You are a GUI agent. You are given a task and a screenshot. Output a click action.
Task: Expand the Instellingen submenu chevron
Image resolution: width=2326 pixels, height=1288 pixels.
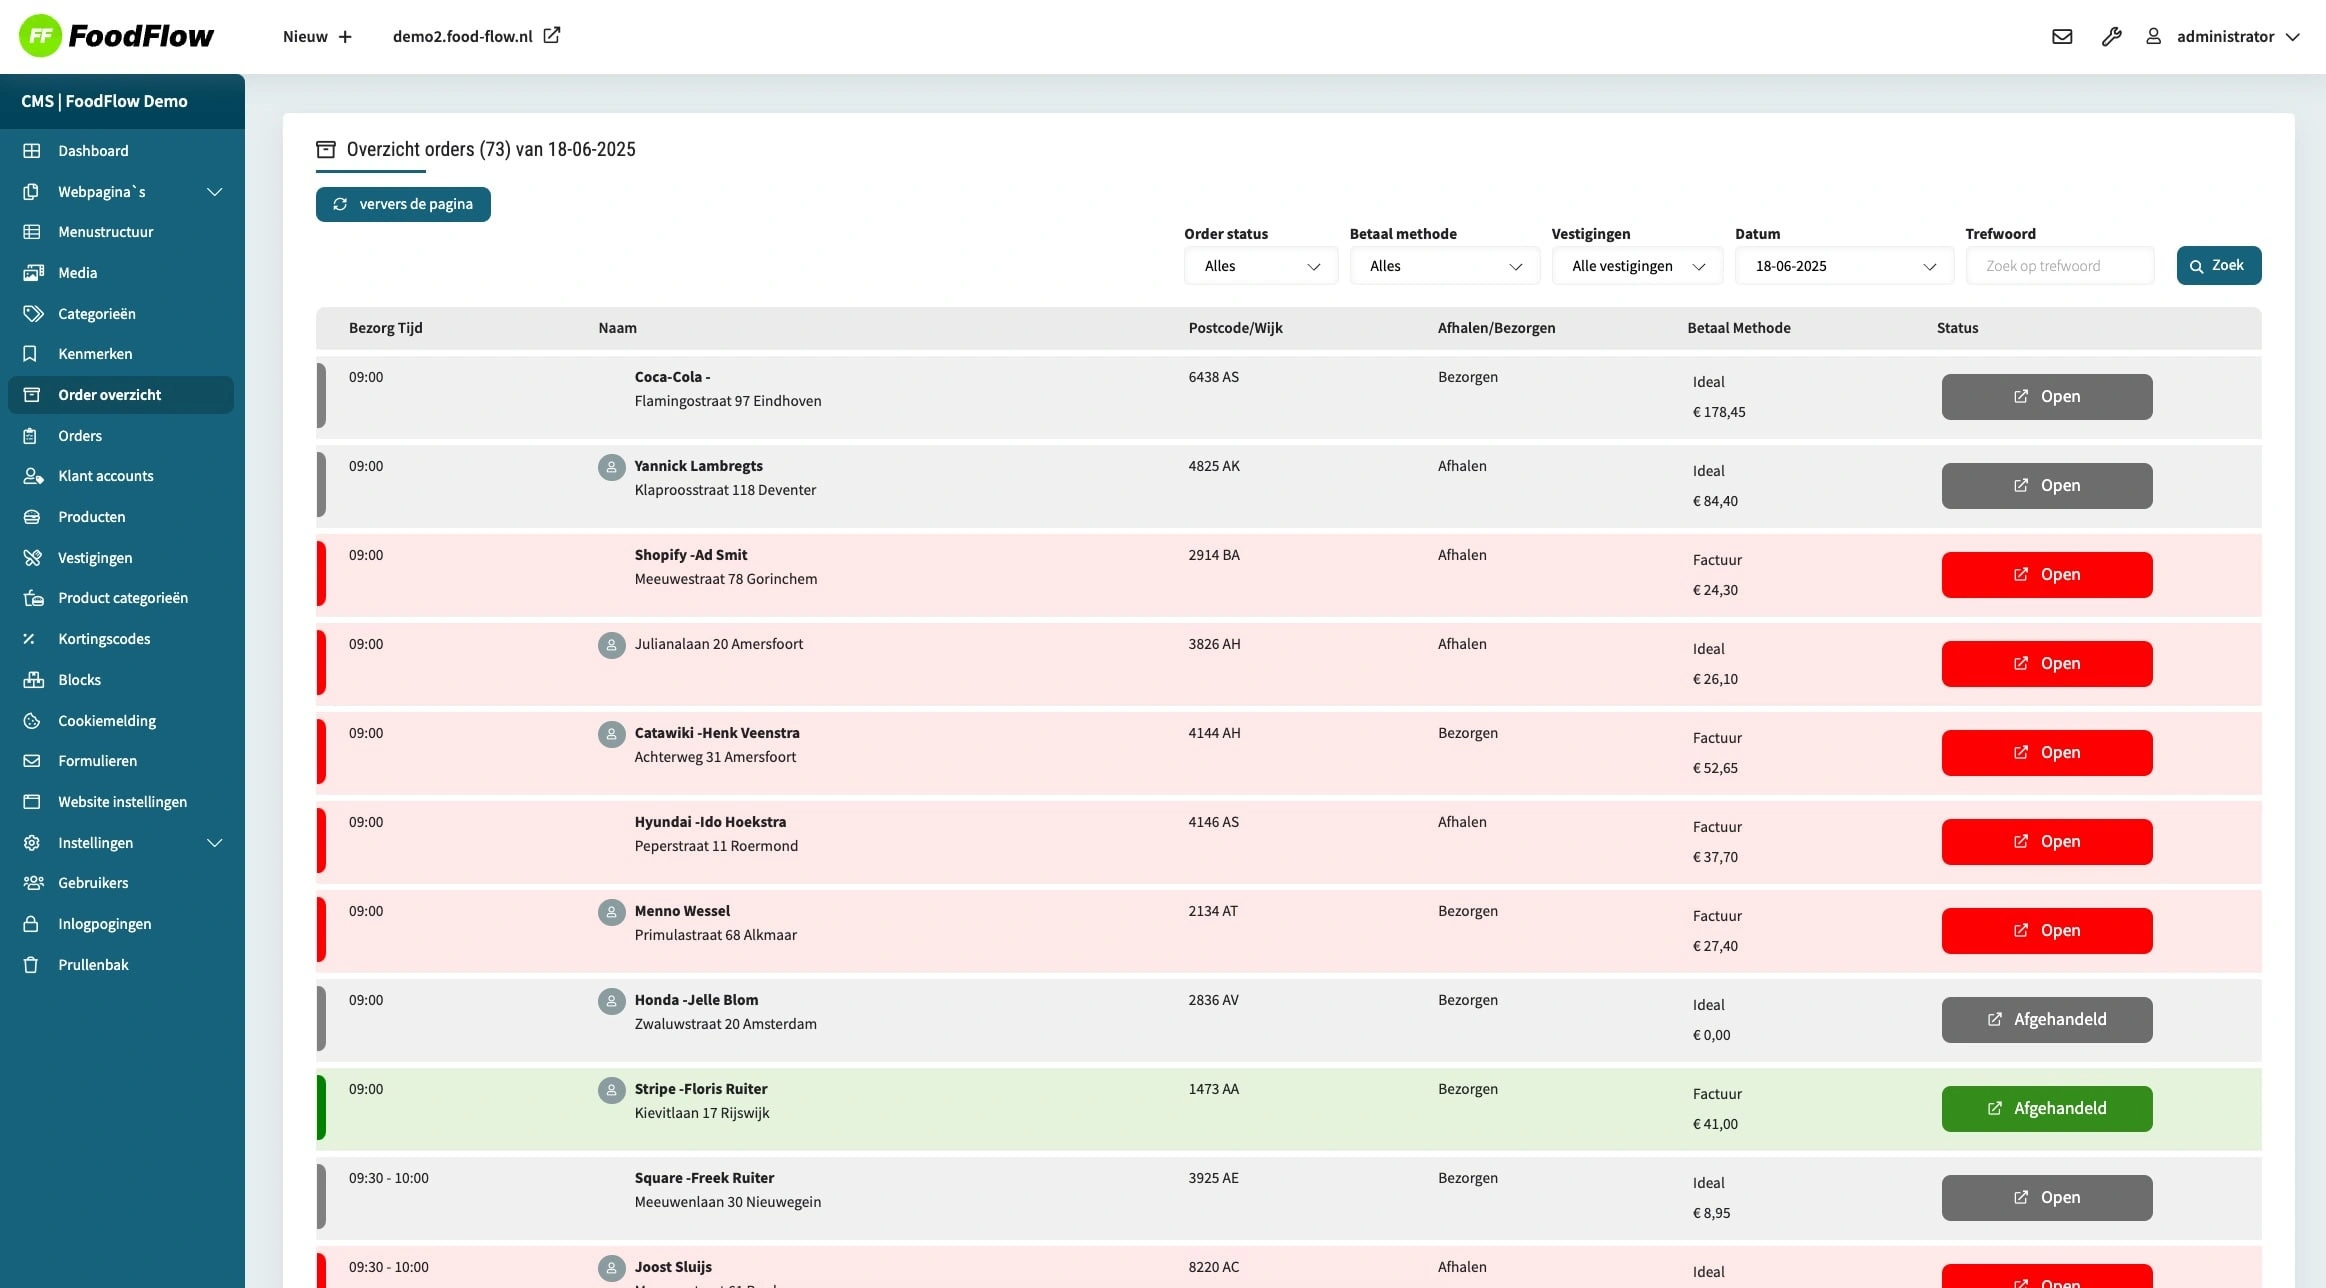pos(214,843)
